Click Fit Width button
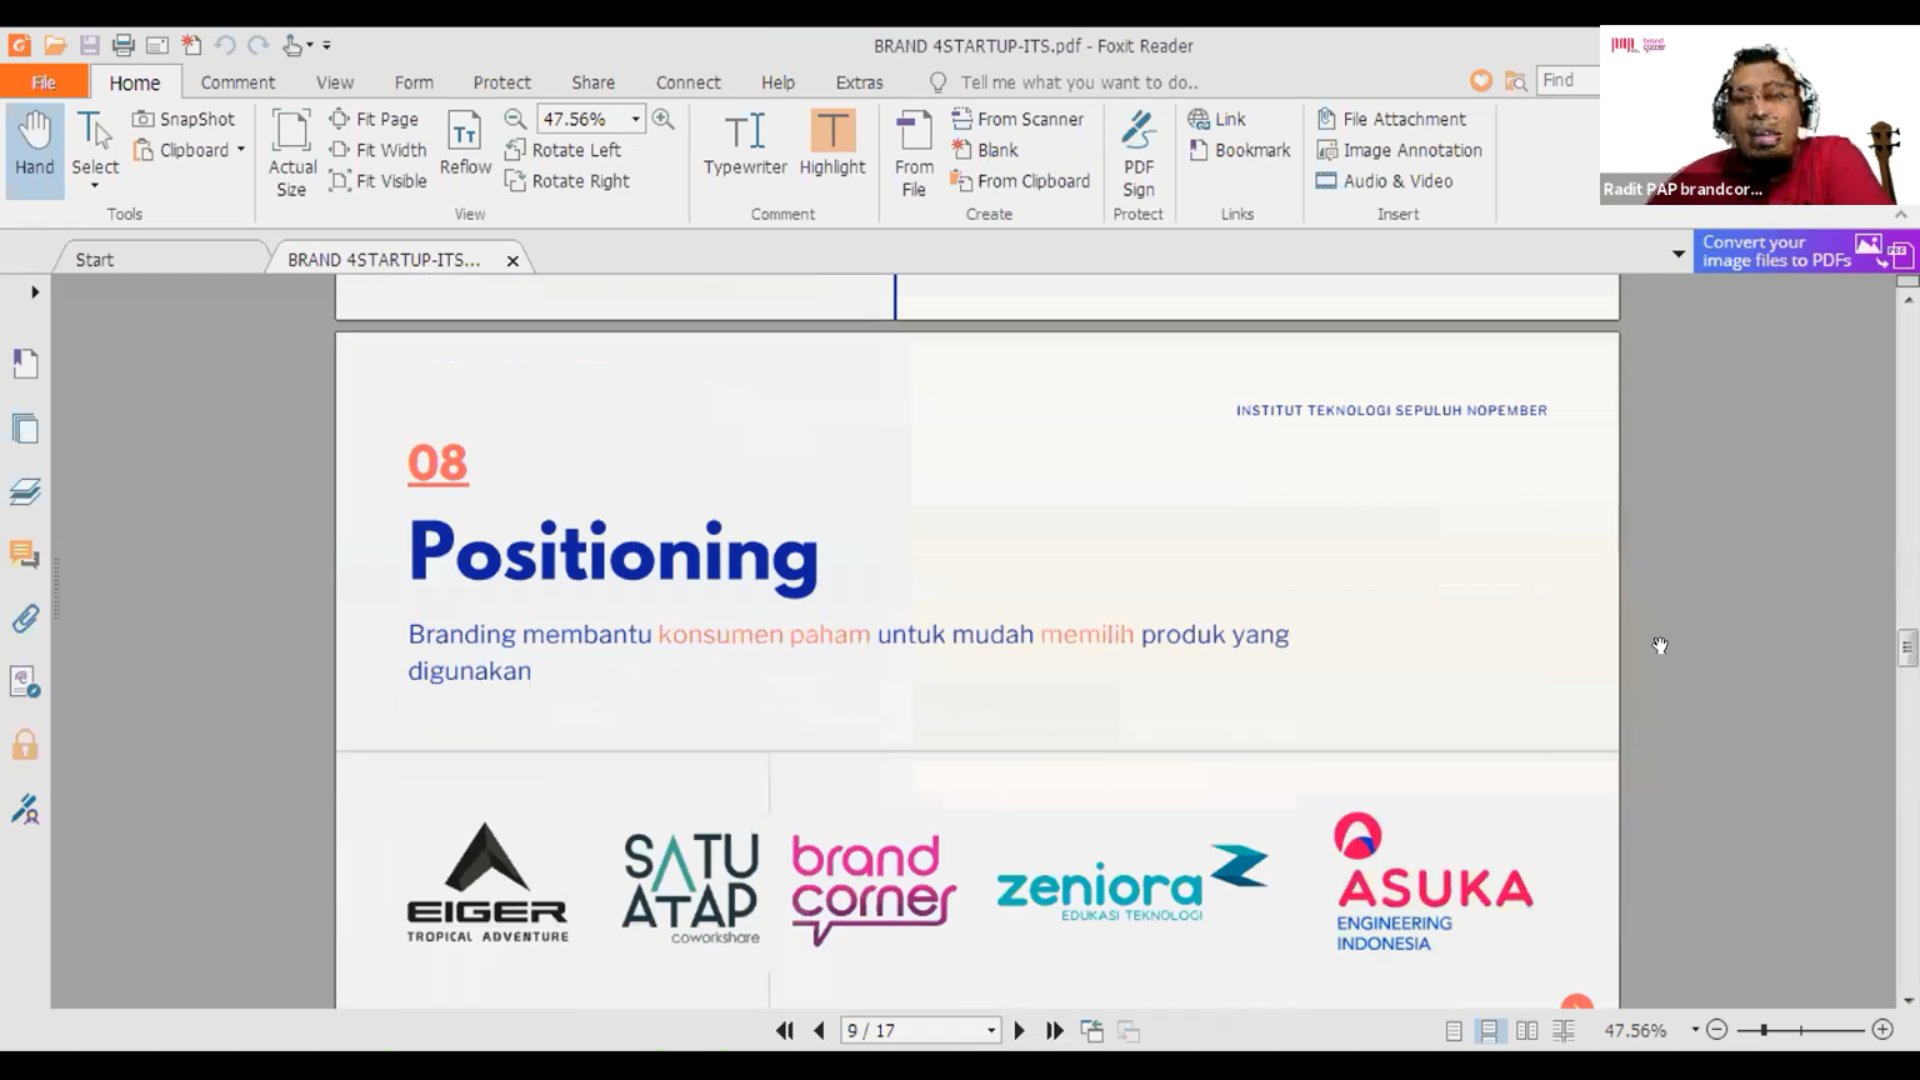Image resolution: width=1920 pixels, height=1080 pixels. point(378,150)
